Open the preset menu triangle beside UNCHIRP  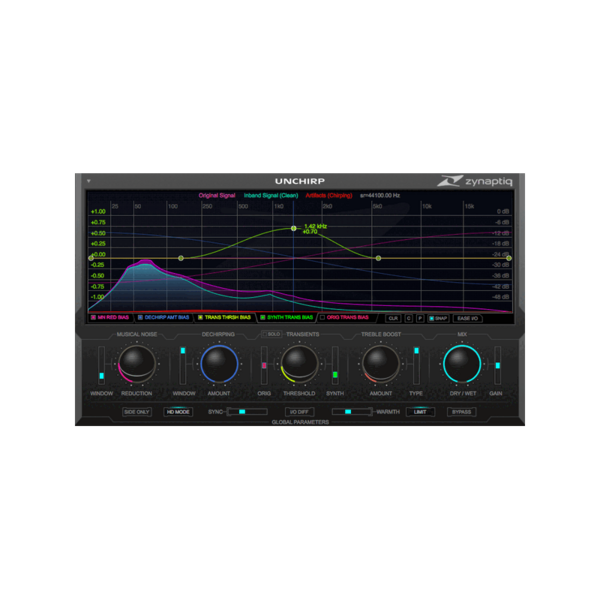89,181
